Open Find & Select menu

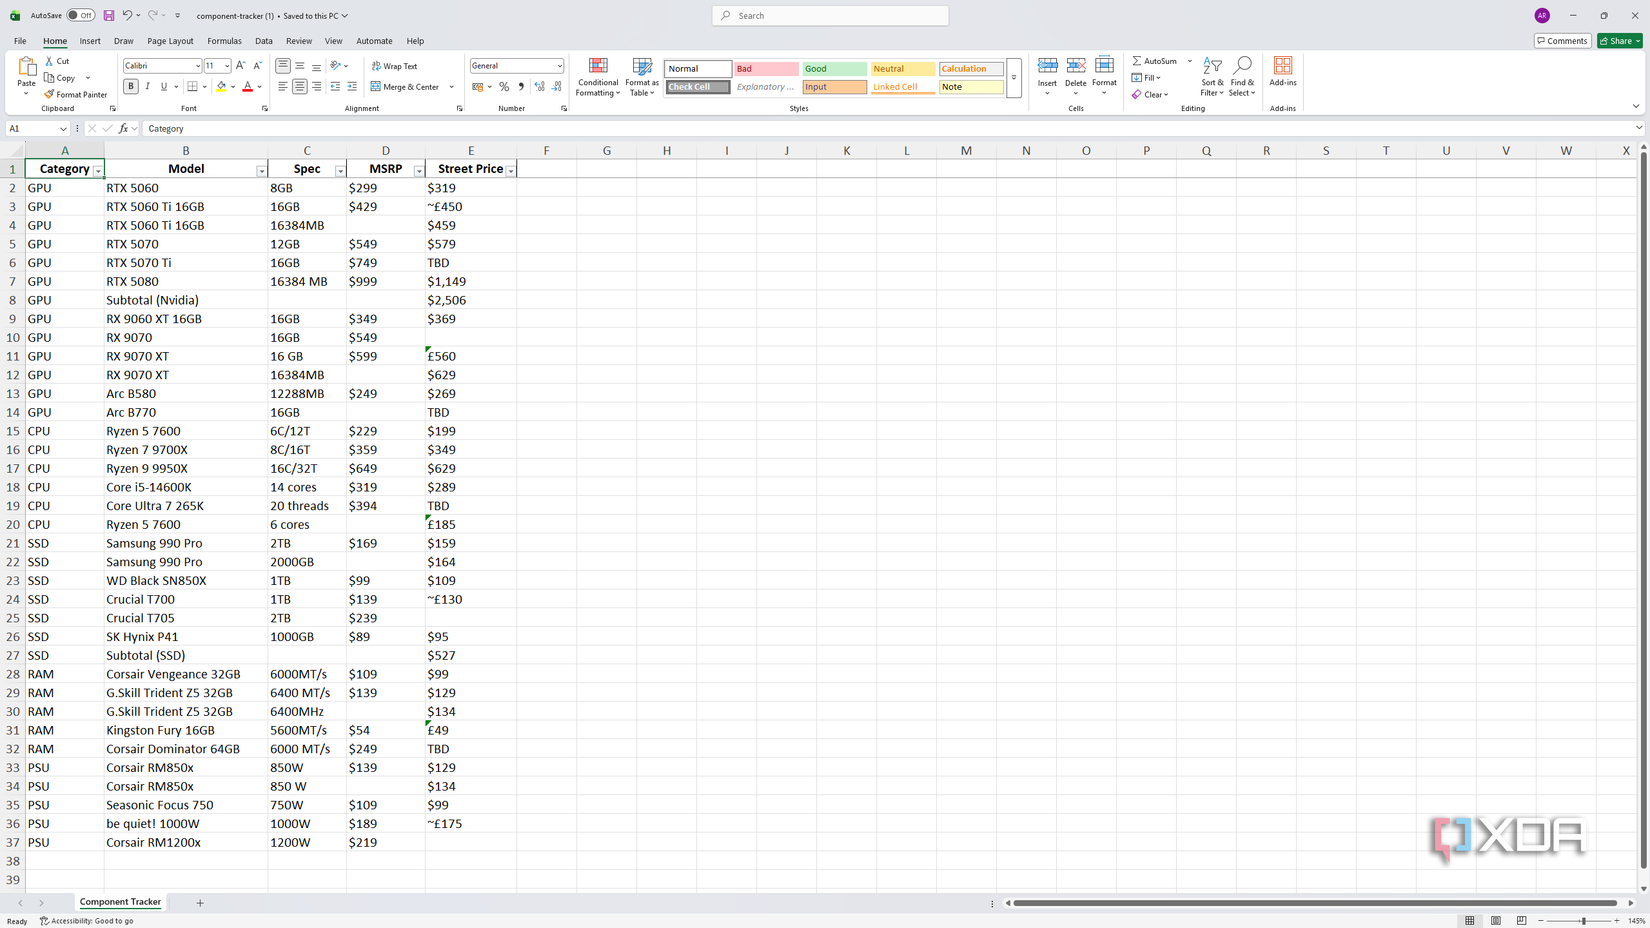pos(1242,77)
